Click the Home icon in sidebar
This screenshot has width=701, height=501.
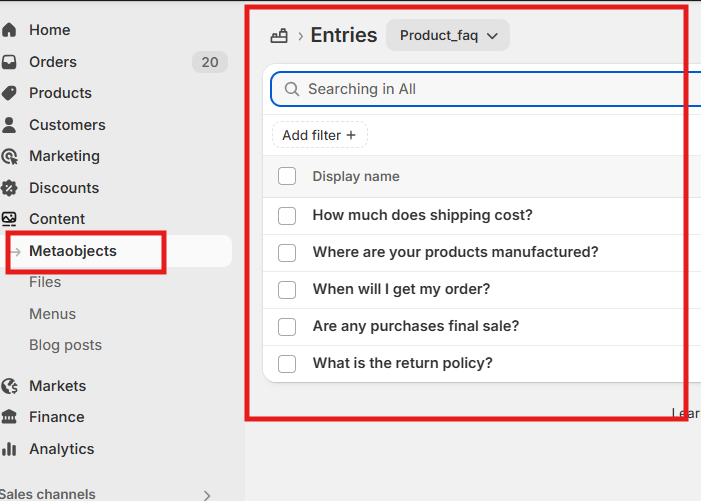9,30
